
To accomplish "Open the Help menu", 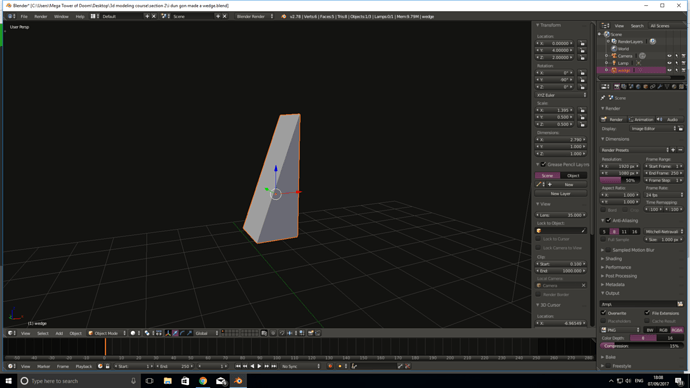I will coord(80,16).
